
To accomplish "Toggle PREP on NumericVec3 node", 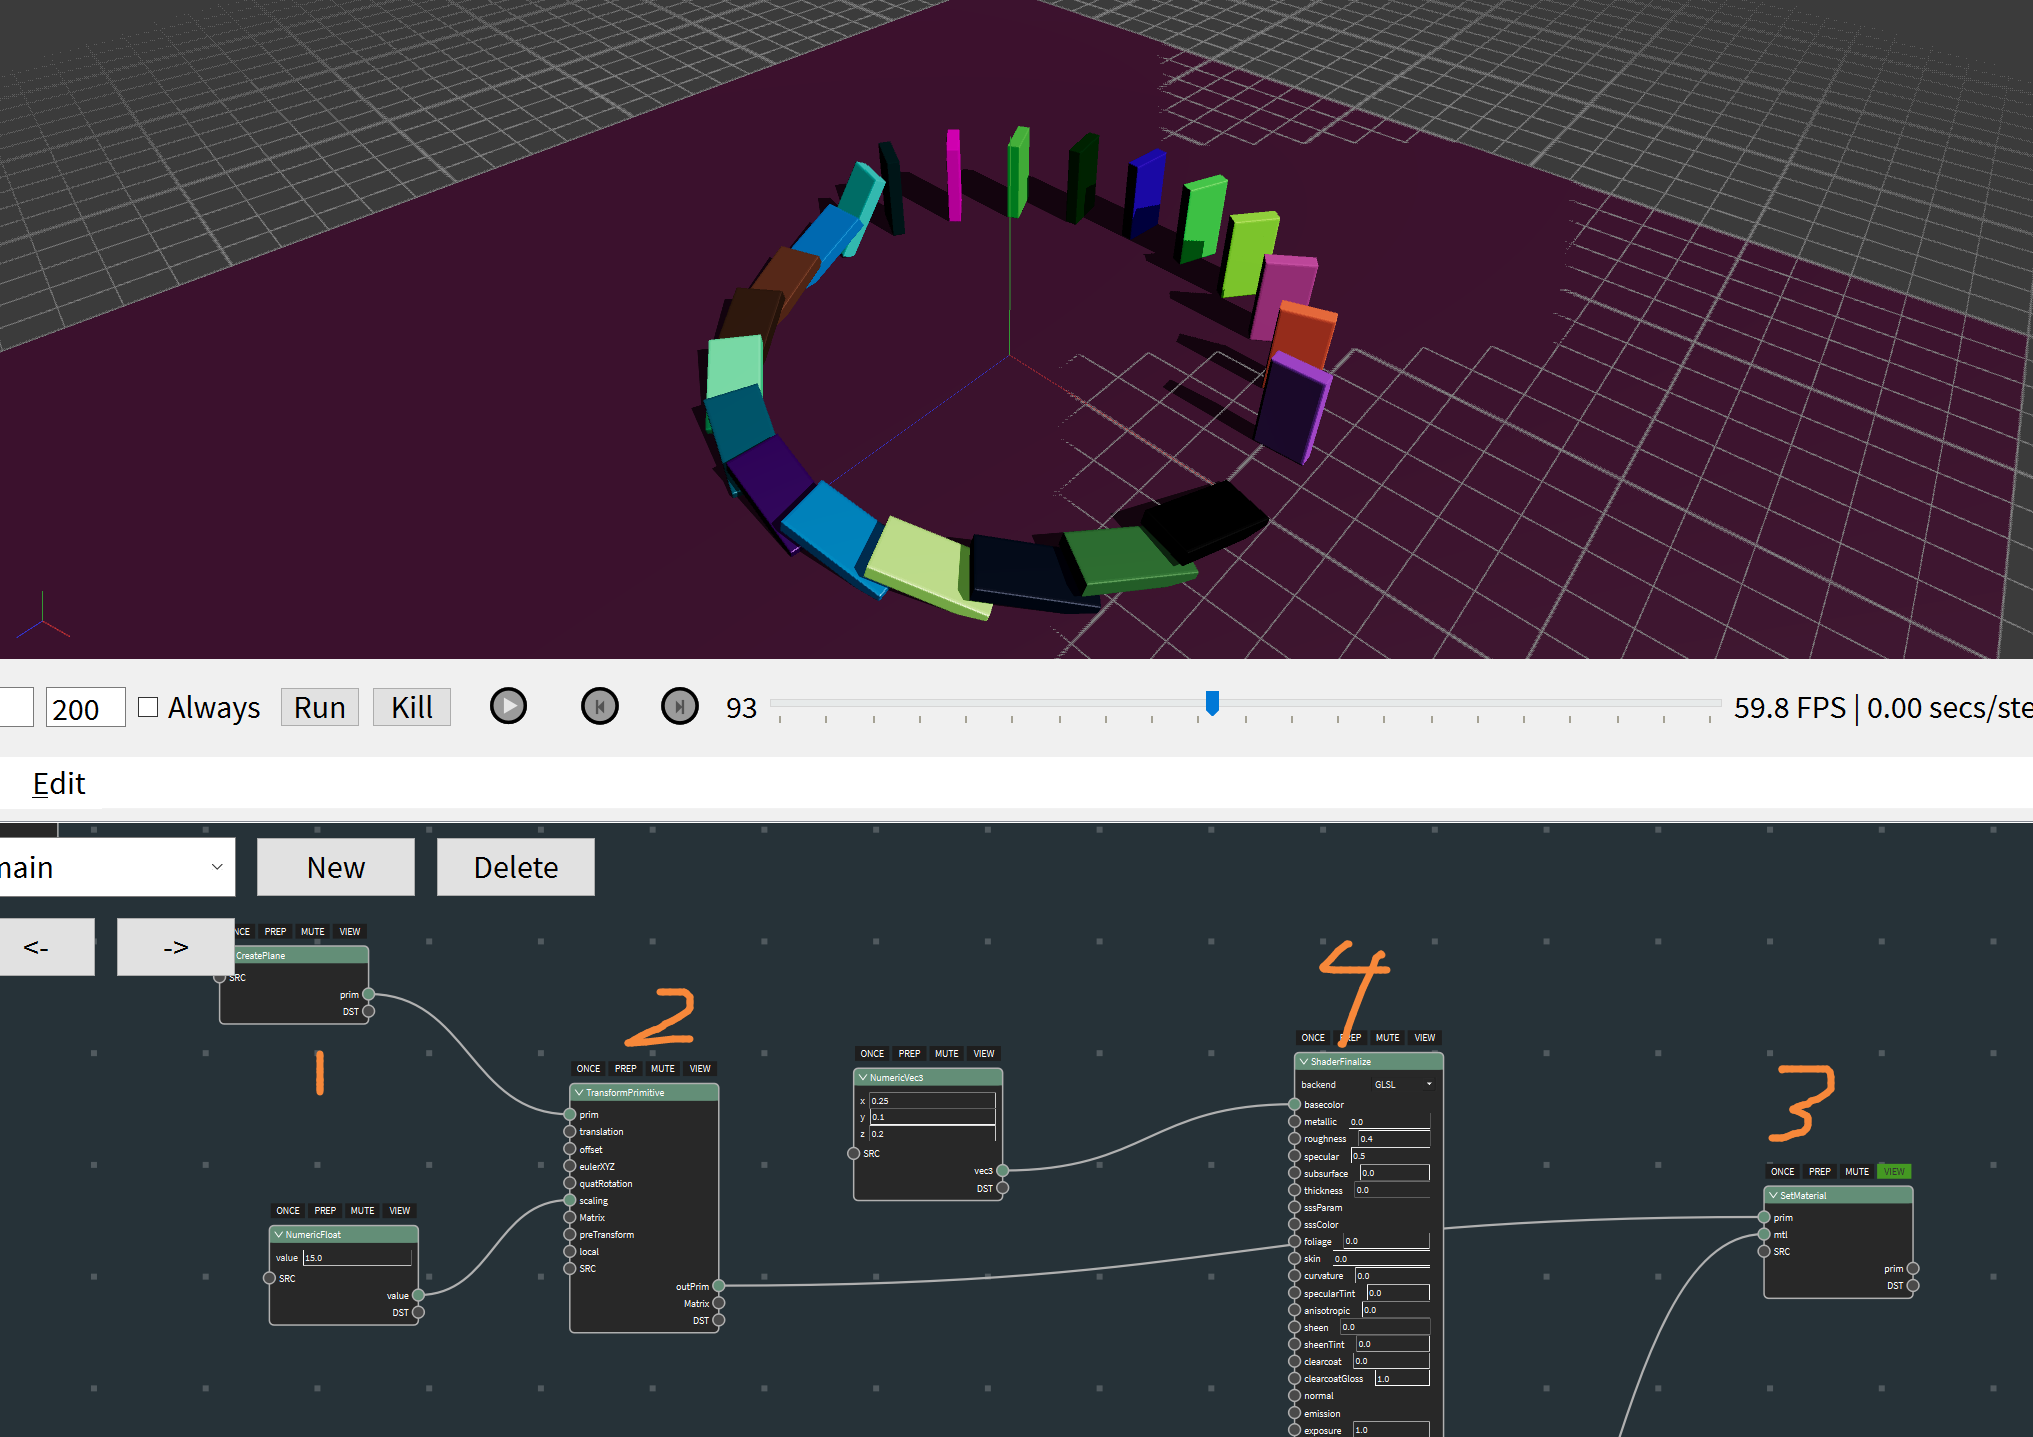I will (909, 1053).
